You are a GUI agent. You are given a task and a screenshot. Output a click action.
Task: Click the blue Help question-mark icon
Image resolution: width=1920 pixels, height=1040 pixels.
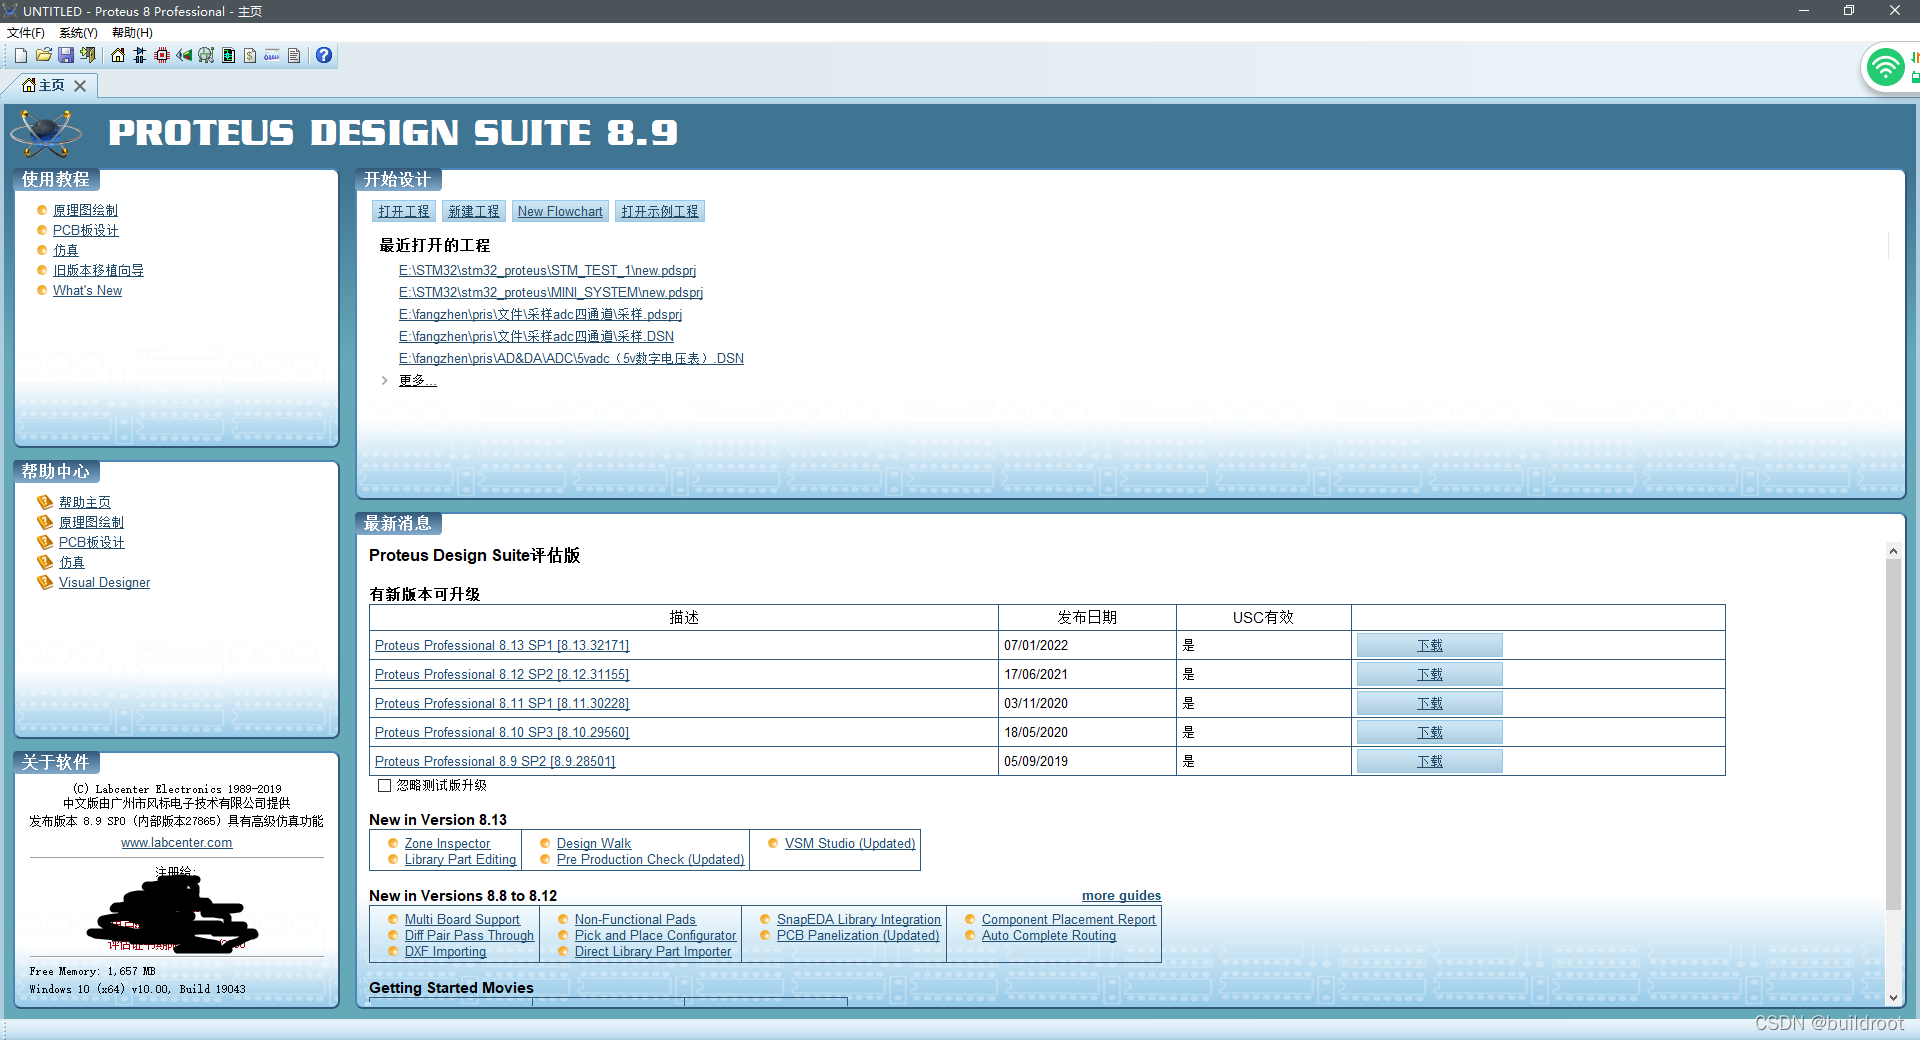click(x=324, y=56)
